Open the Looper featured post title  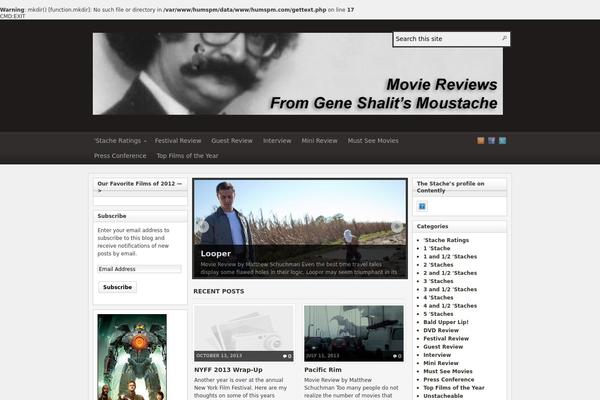click(x=215, y=253)
